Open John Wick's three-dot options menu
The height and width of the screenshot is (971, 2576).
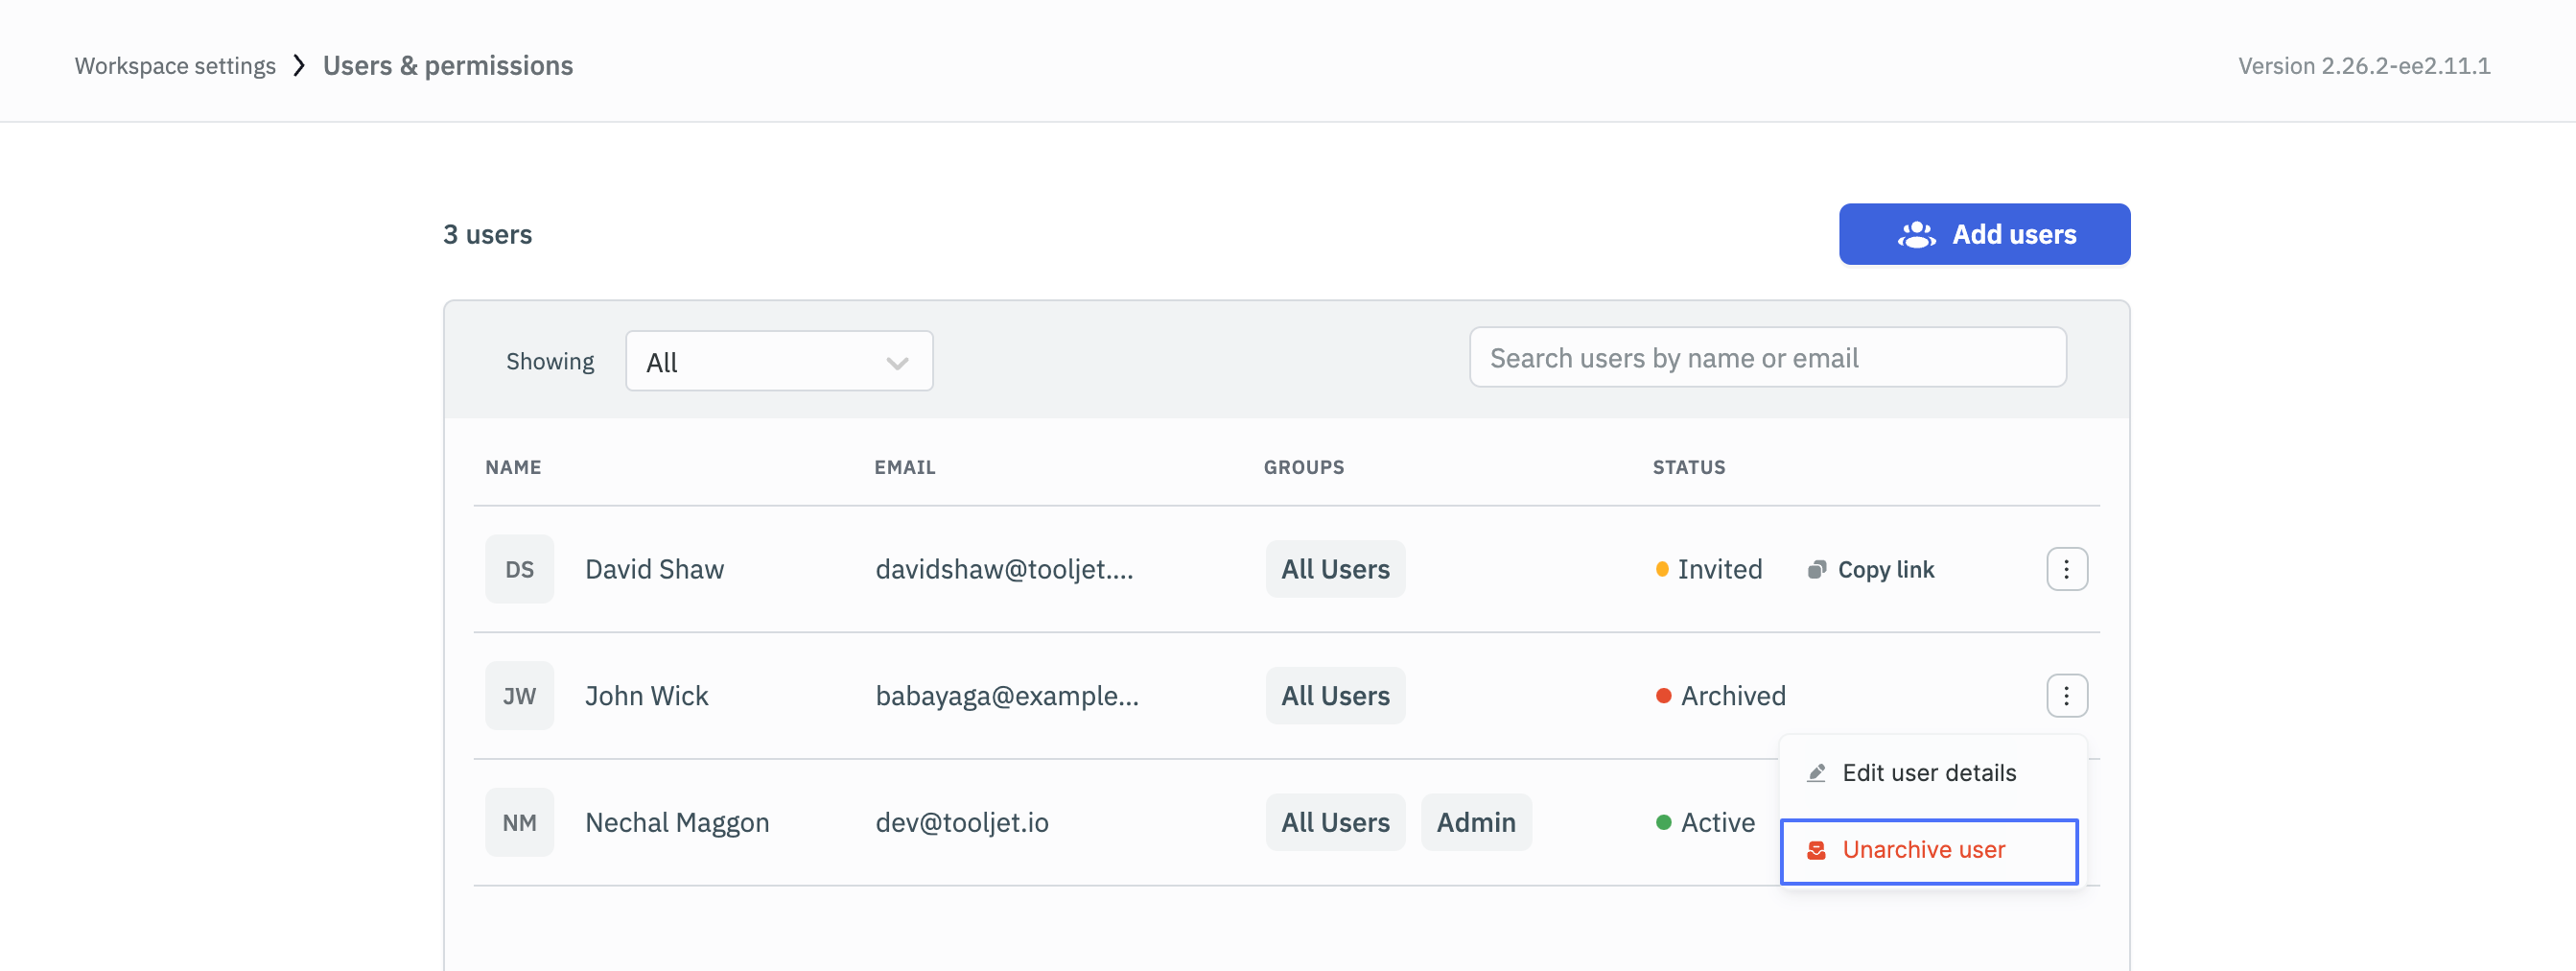coord(2066,696)
